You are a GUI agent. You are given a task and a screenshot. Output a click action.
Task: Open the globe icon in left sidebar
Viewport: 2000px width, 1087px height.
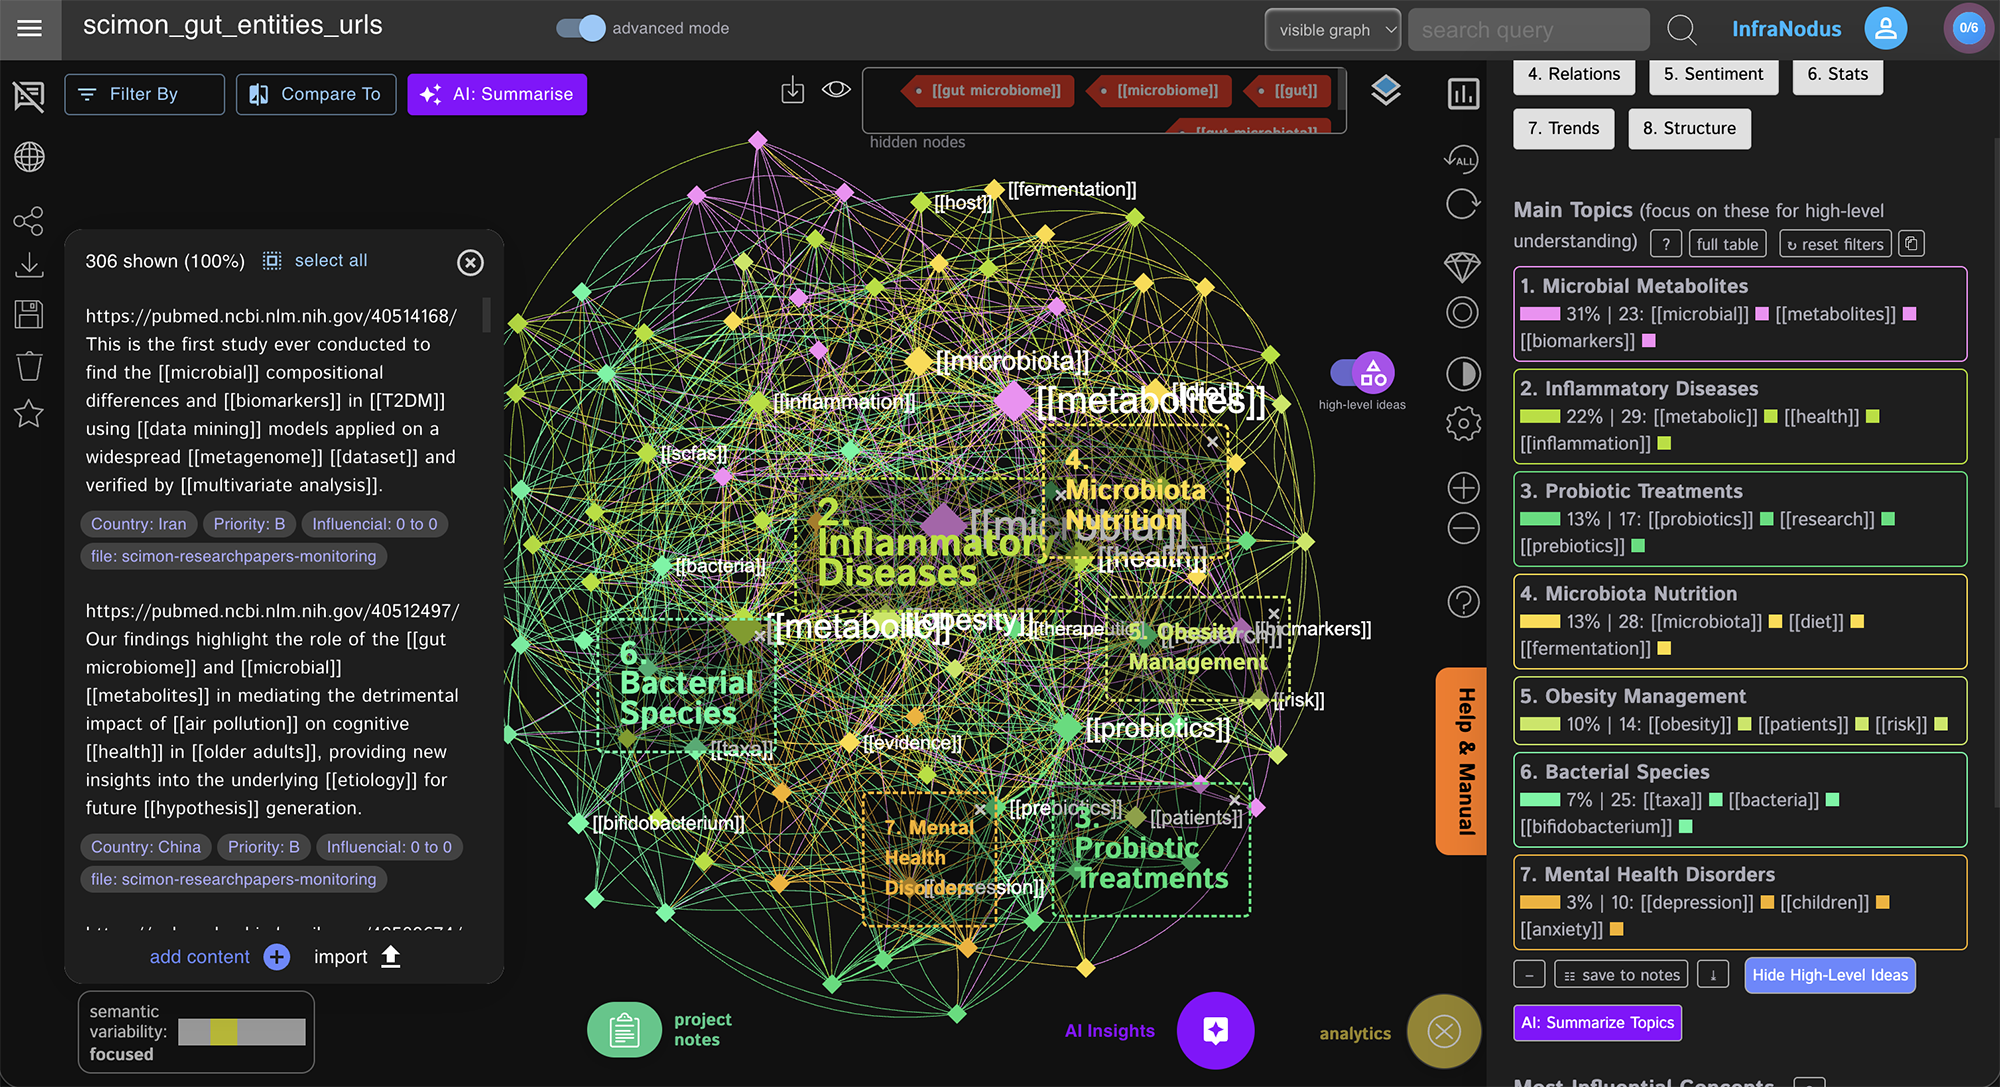coord(29,157)
